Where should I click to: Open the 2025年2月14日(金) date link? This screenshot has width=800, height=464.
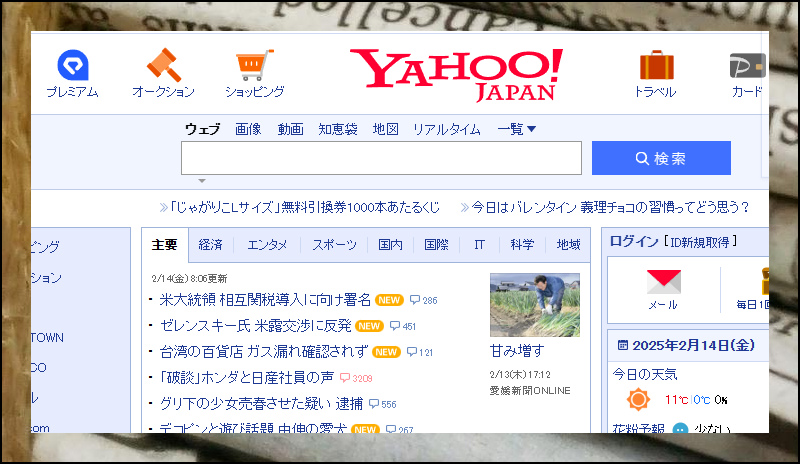(693, 346)
